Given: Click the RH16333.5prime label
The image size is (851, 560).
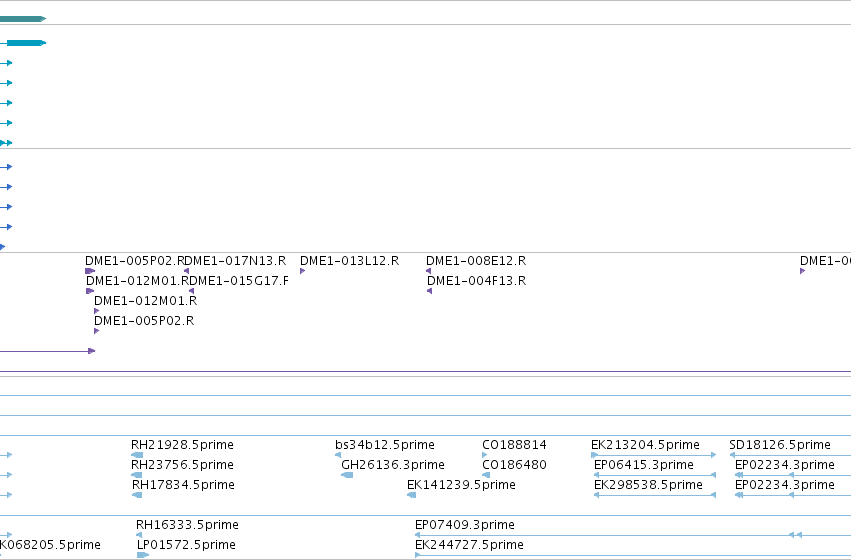Looking at the screenshot, I should (x=187, y=525).
